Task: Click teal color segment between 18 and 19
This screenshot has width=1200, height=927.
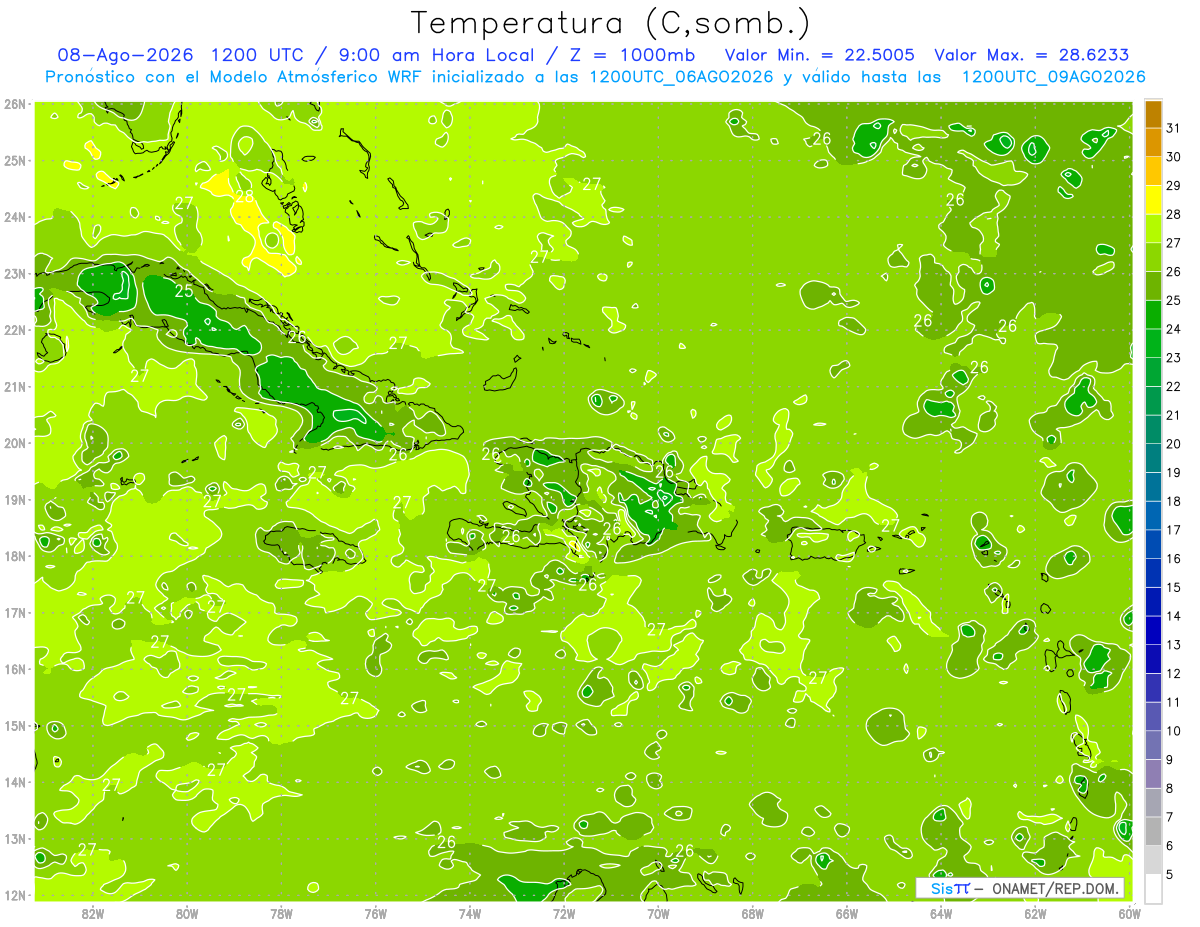Action: 1153,487
